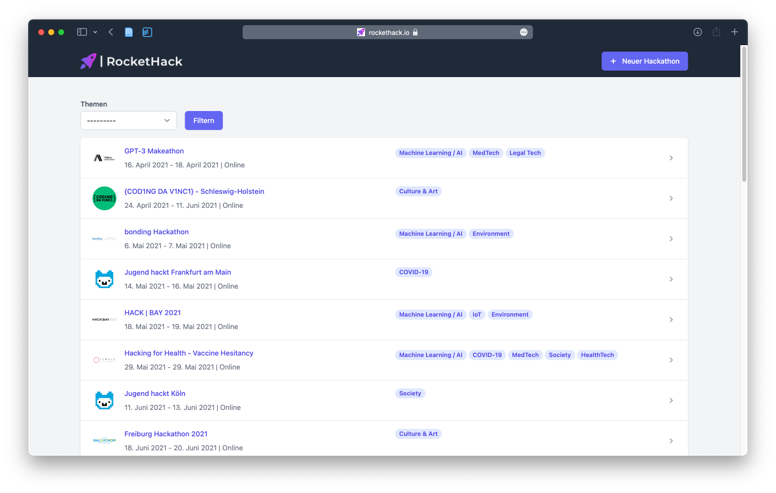
Task: Click the Freiburg Hackathon logo
Action: coord(104,441)
